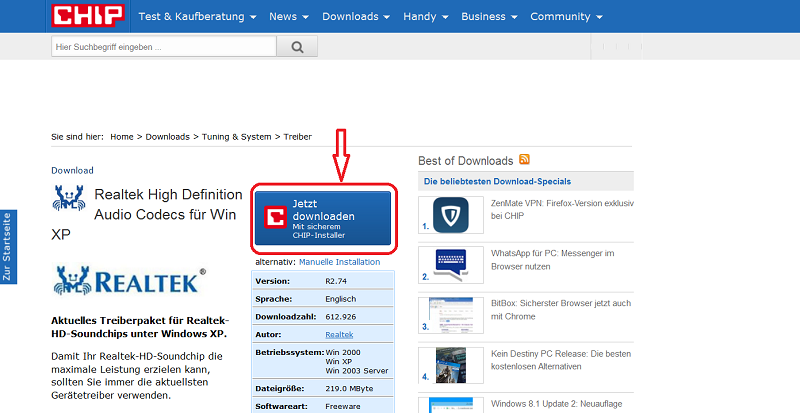Click the Realtek High Definition Audio Codecs title
Image resolution: width=800 pixels, height=413 pixels.
click(x=148, y=214)
